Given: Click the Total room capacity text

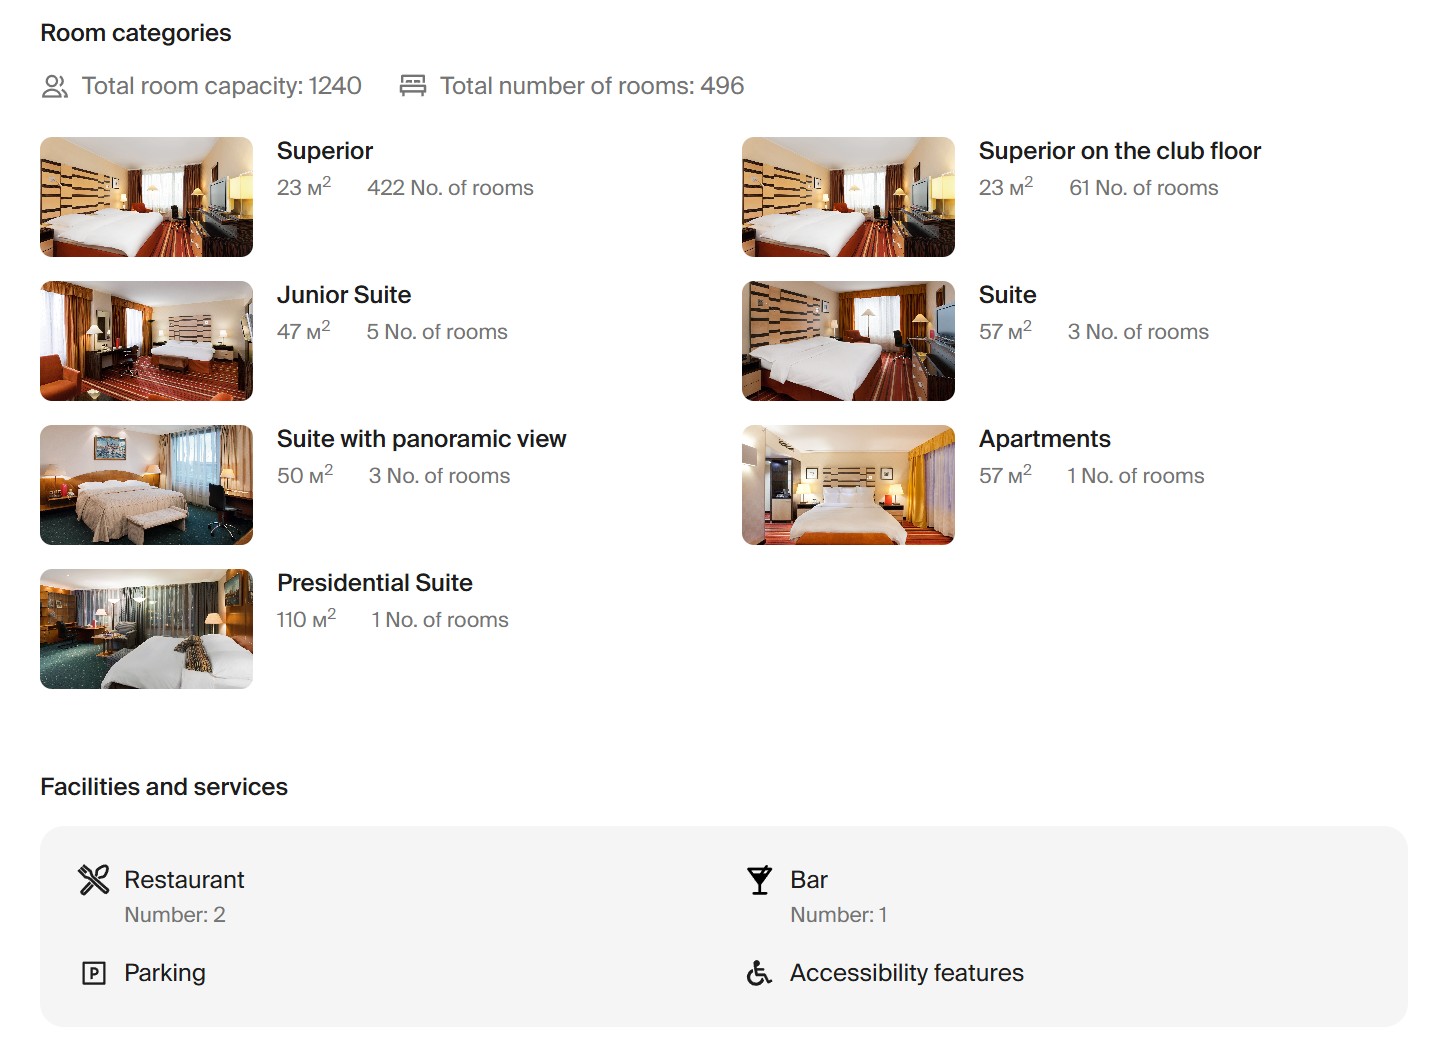Looking at the screenshot, I should [x=221, y=86].
